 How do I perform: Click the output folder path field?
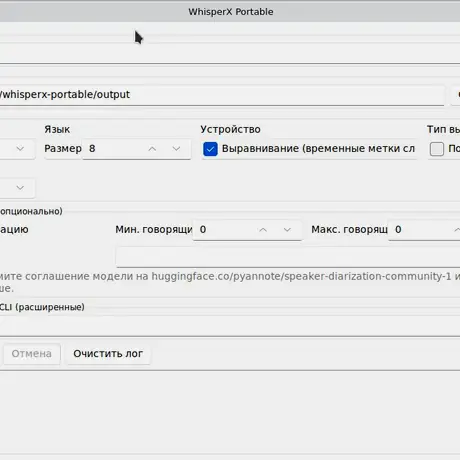pyautogui.click(x=222, y=95)
